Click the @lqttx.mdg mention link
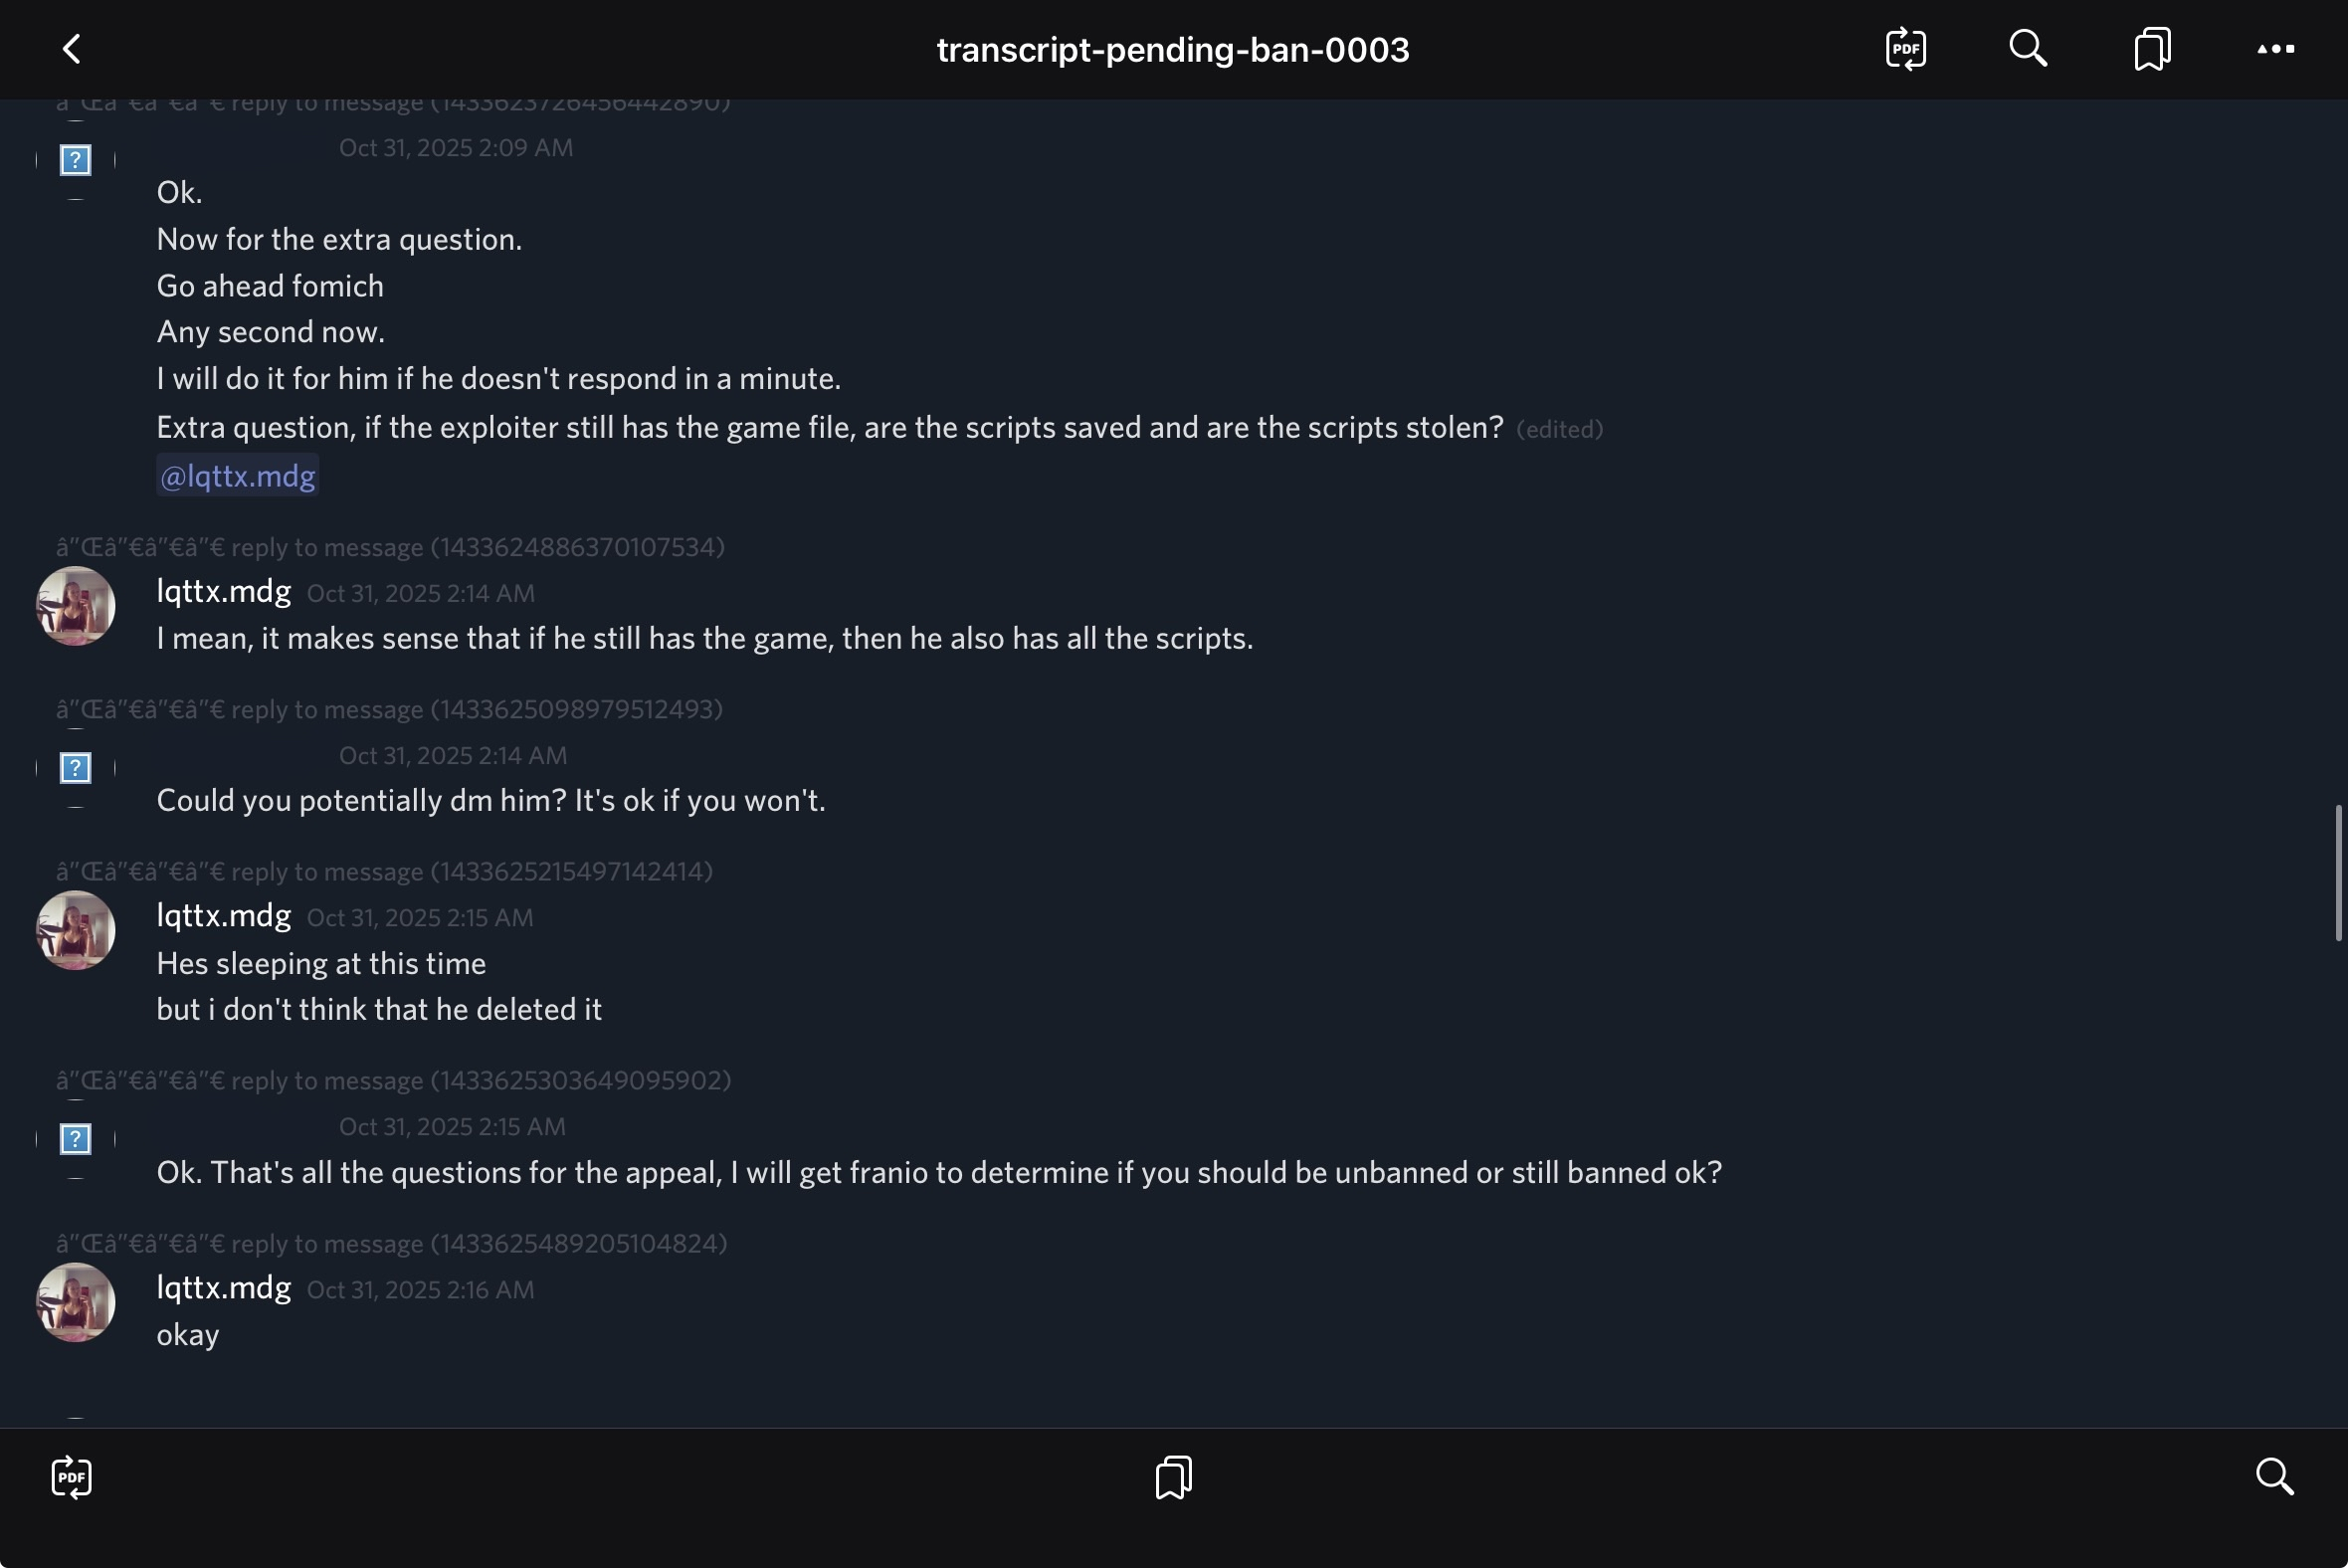The width and height of the screenshot is (2348, 1568). pyautogui.click(x=238, y=476)
